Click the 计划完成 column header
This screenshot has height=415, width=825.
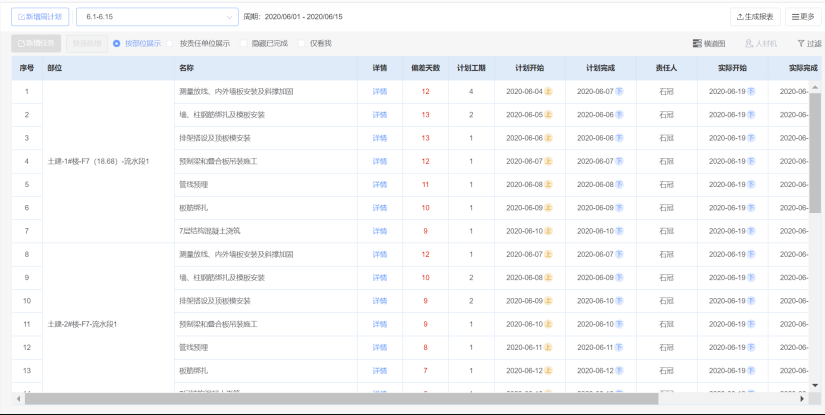[x=601, y=68]
